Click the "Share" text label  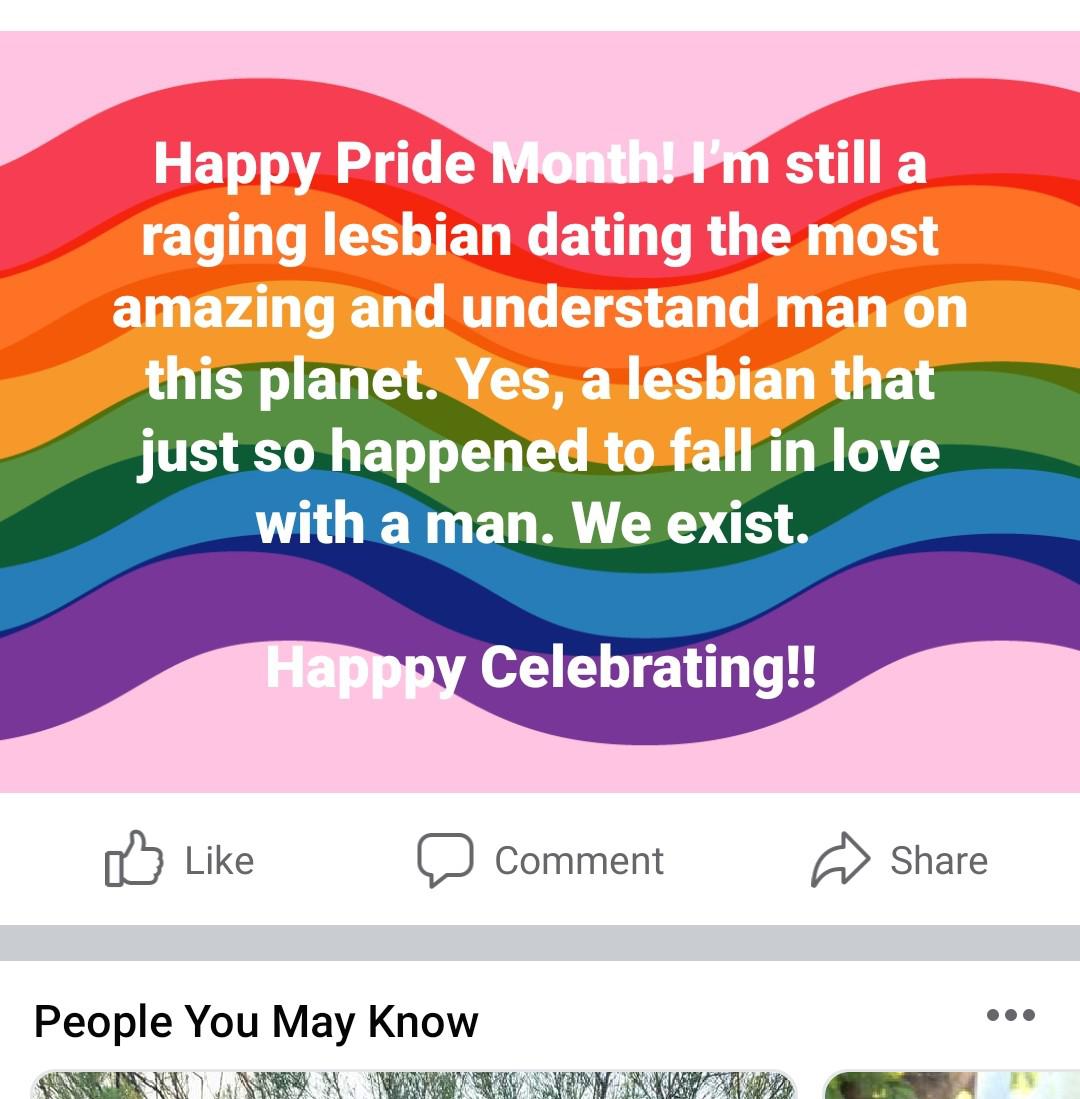pyautogui.click(x=938, y=861)
